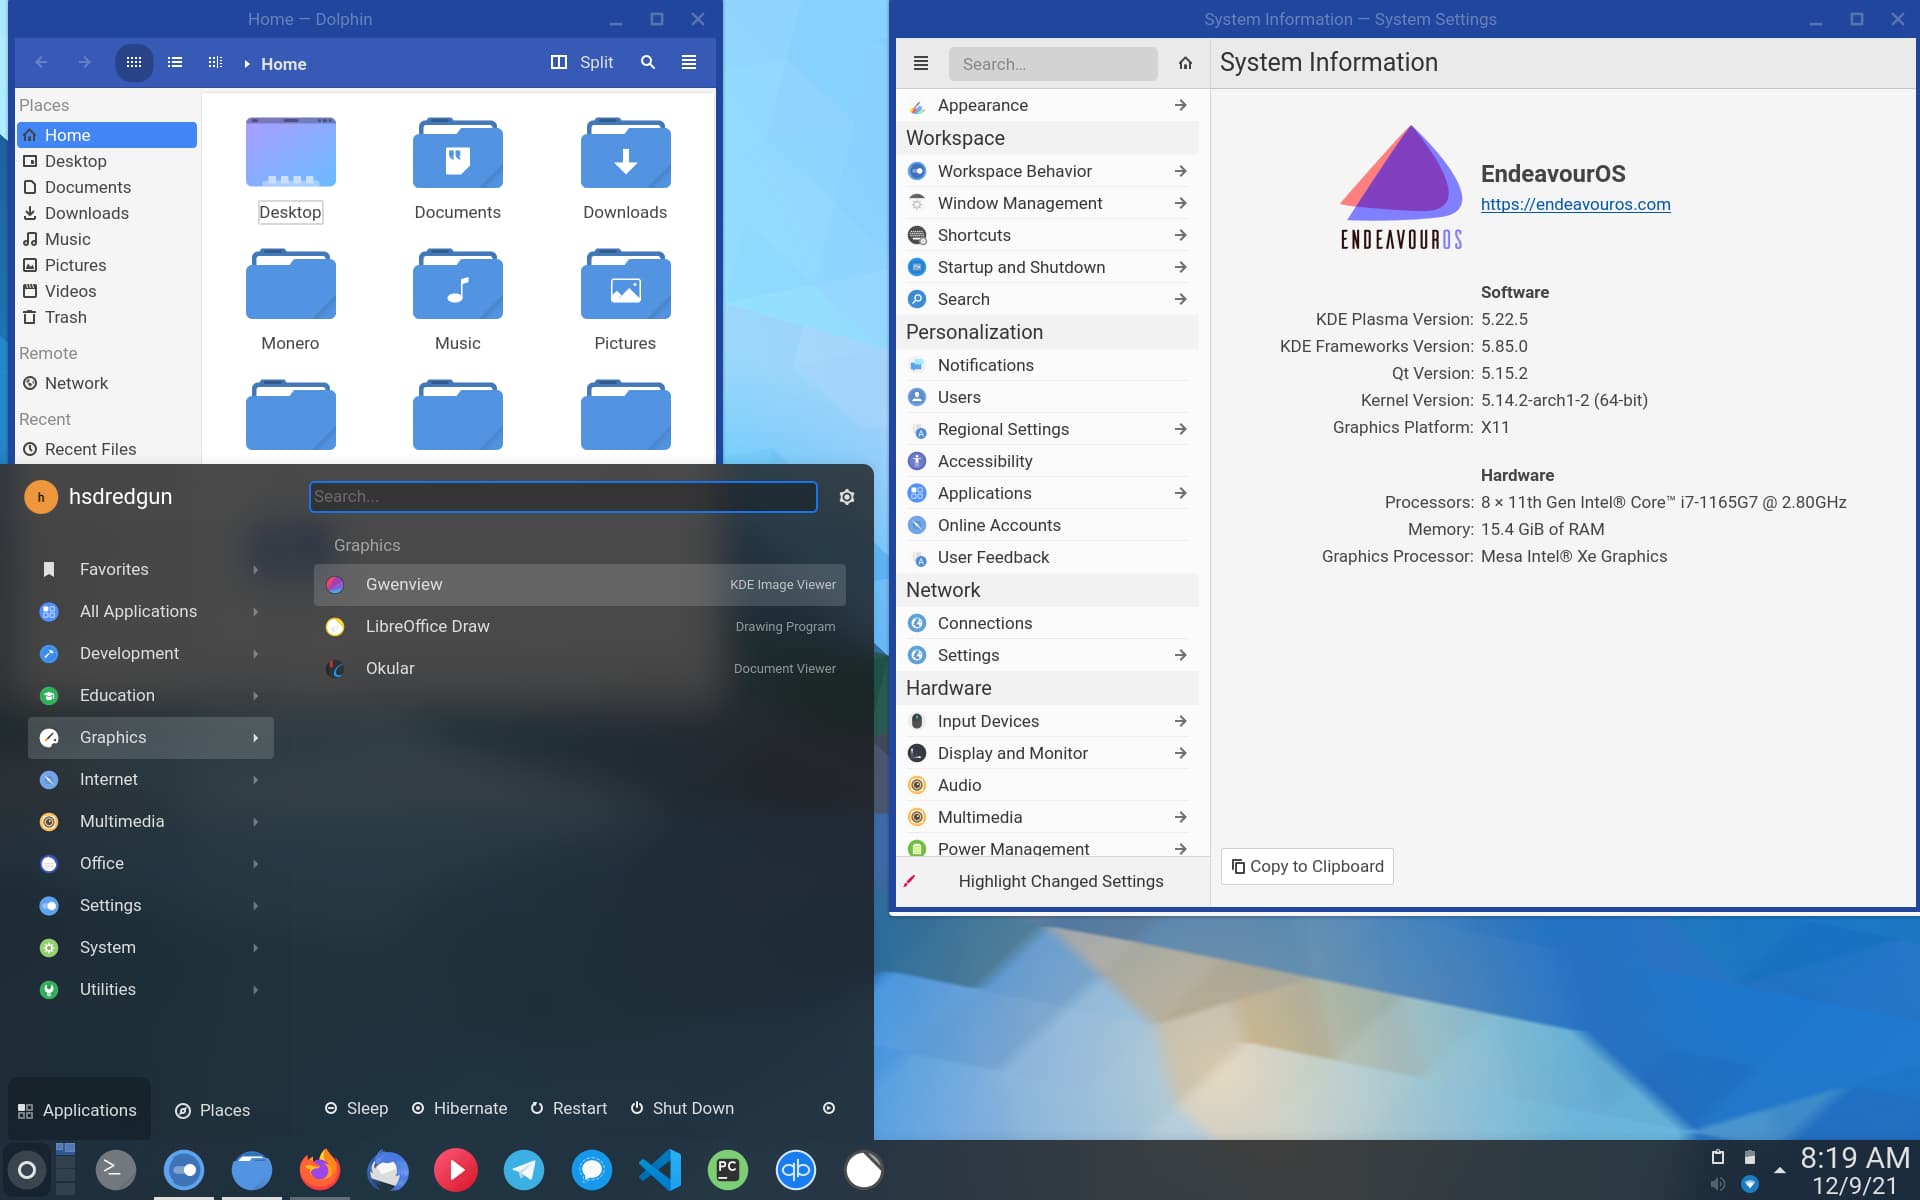Open Audio settings module
1920x1200 pixels.
pyautogui.click(x=1047, y=786)
